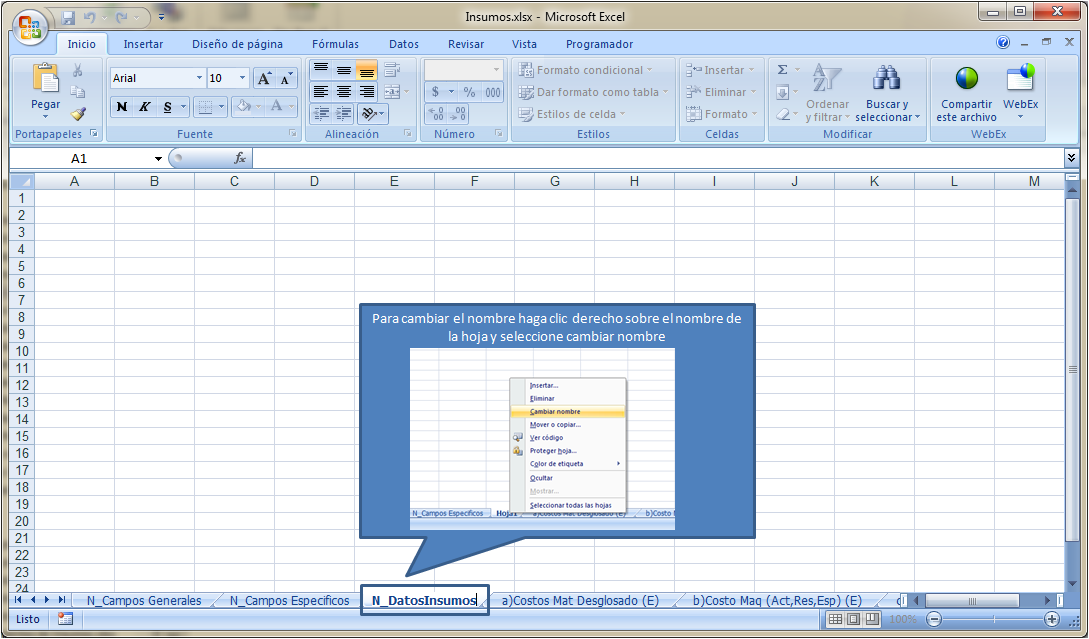
Task: Increase cell indent
Action: click(x=343, y=113)
